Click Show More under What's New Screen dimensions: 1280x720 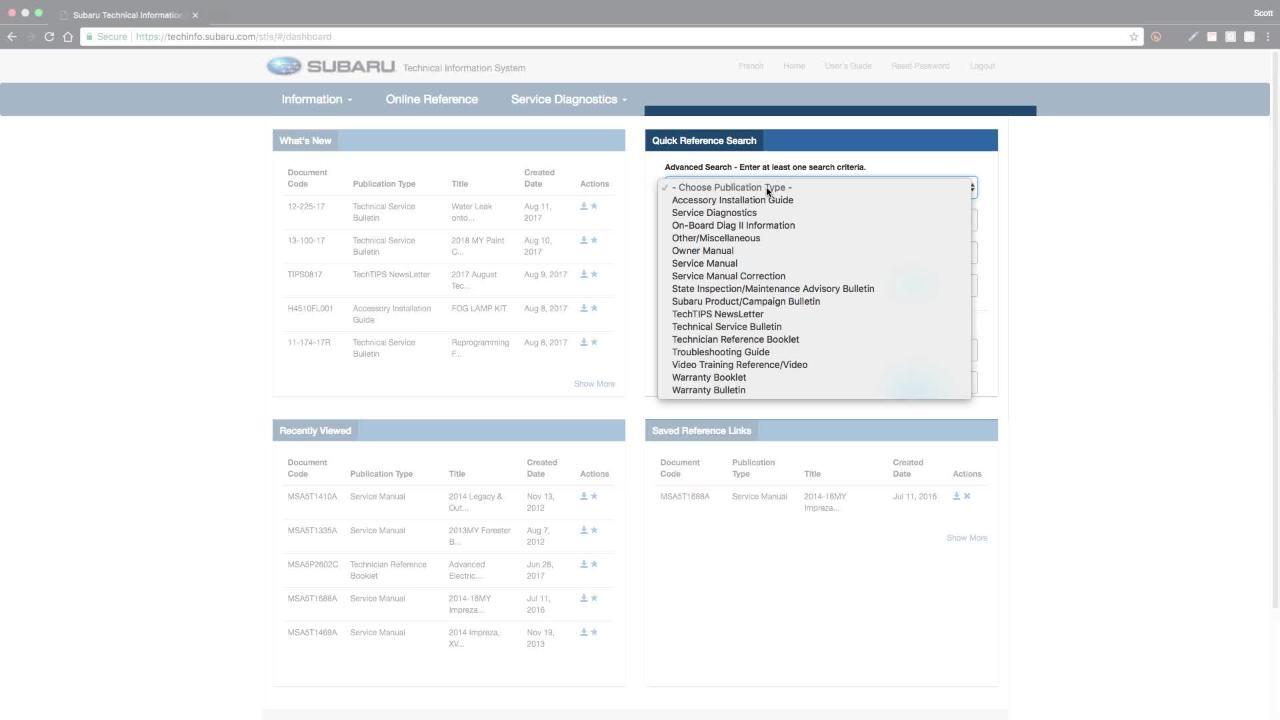coord(594,384)
